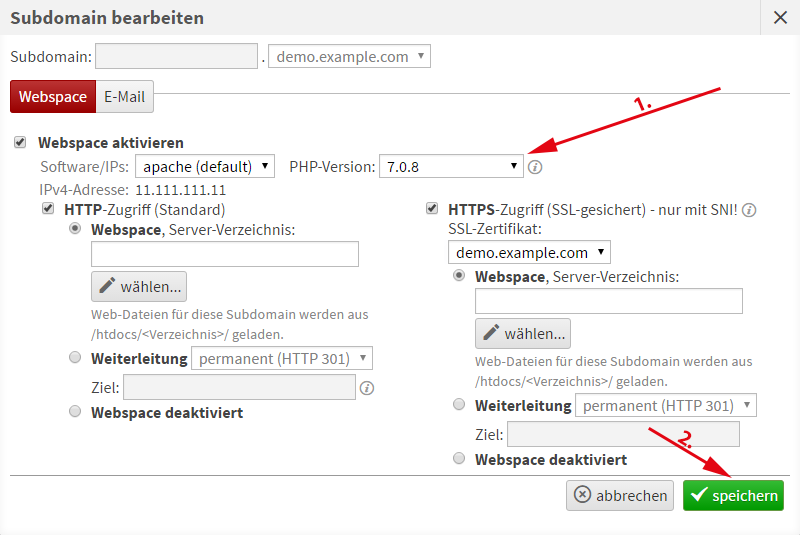This screenshot has width=800, height=535.
Task: Click the abbrechen button
Action: [x=619, y=496]
